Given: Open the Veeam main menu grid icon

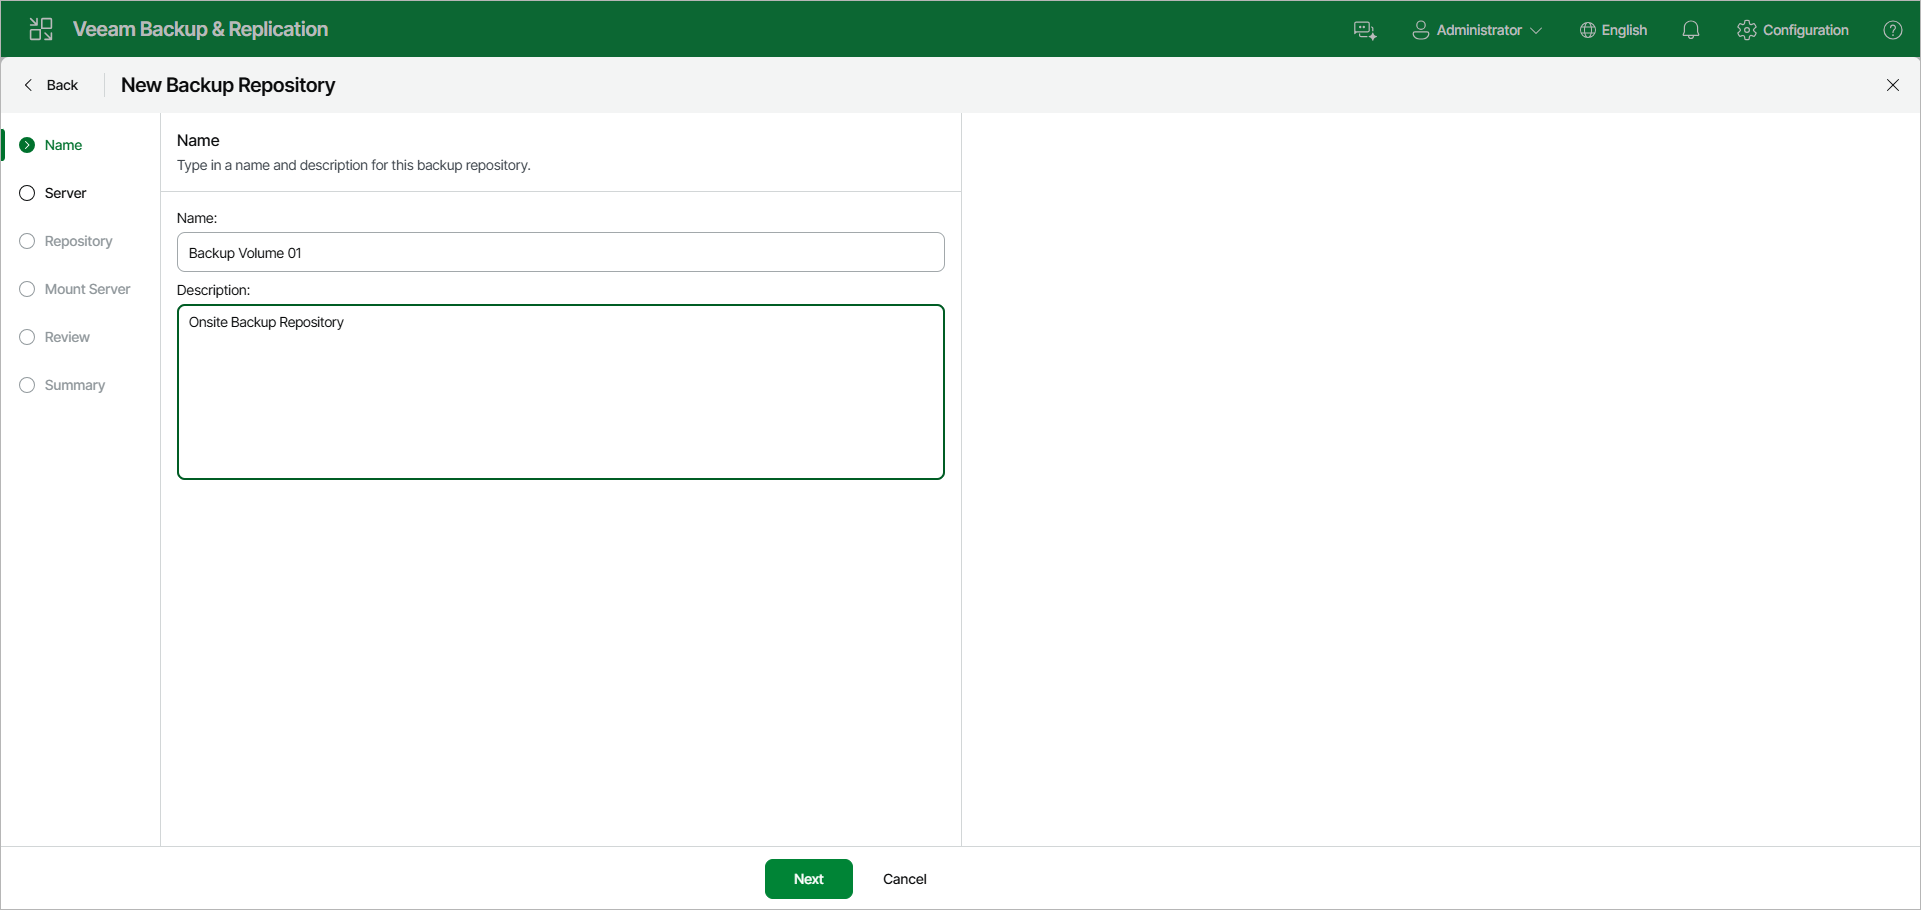Looking at the screenshot, I should tap(41, 29).
